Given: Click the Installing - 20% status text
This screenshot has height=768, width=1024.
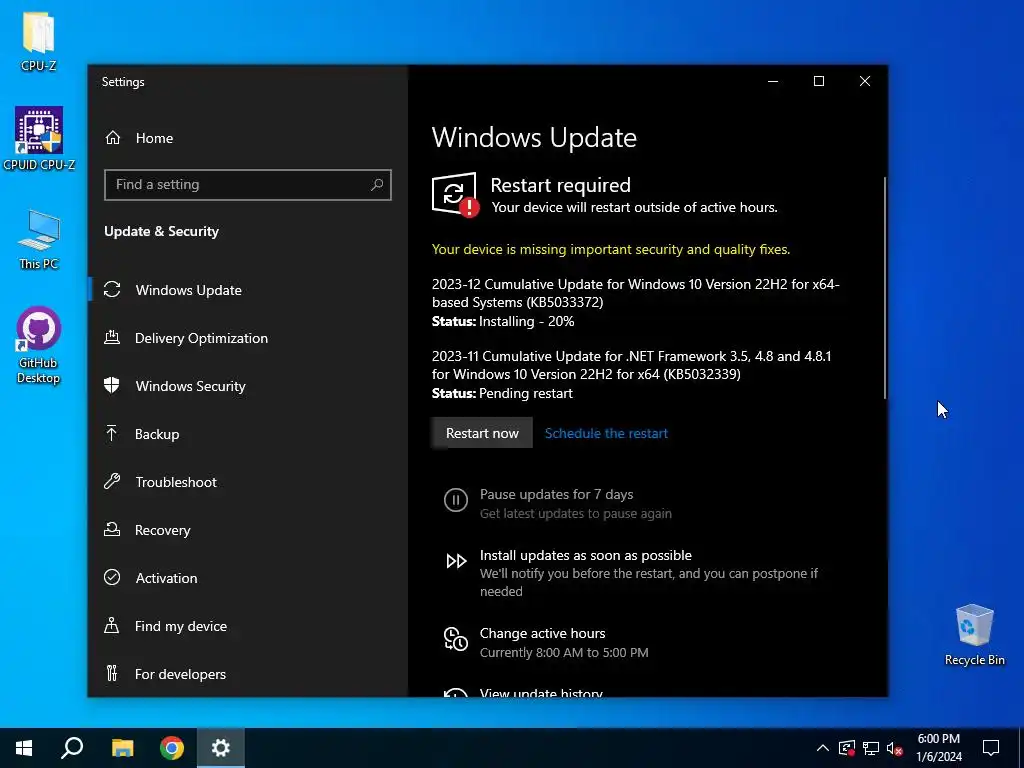Looking at the screenshot, I should tap(526, 321).
